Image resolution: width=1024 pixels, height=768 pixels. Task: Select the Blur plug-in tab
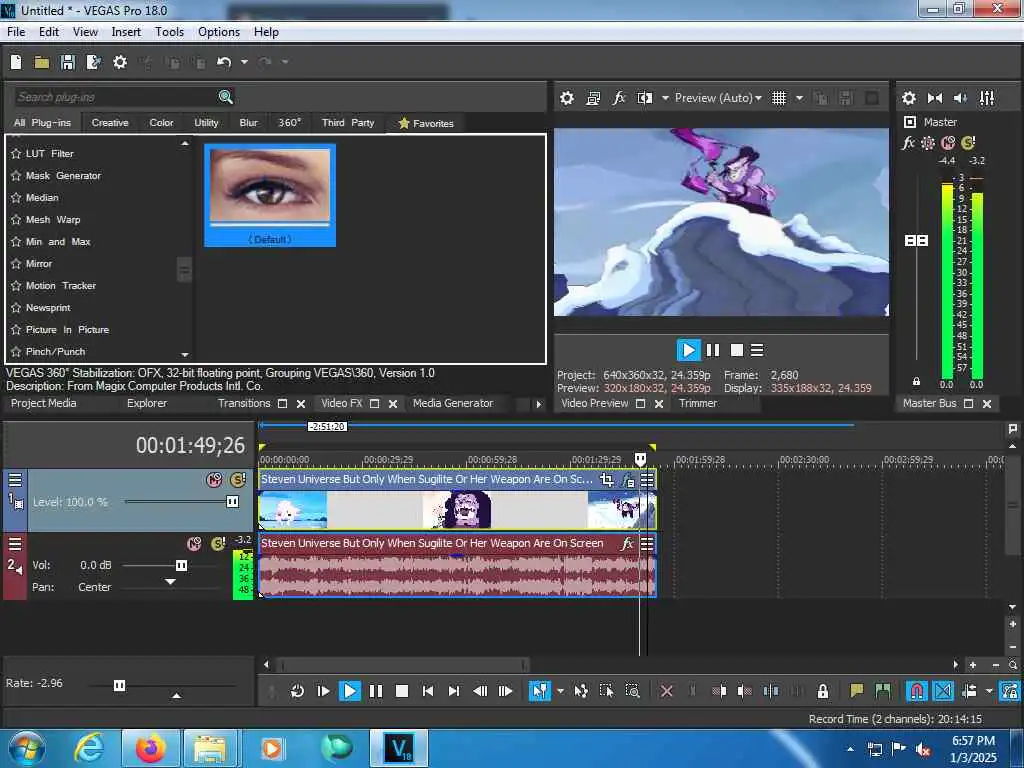[x=248, y=123]
